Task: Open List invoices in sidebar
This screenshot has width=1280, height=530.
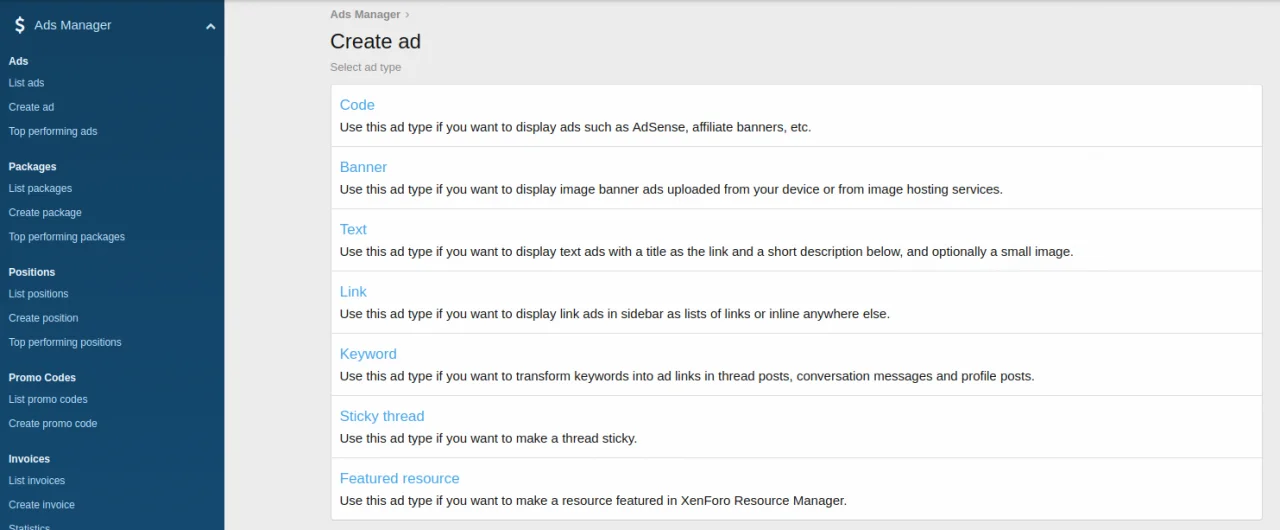Action: 37,481
